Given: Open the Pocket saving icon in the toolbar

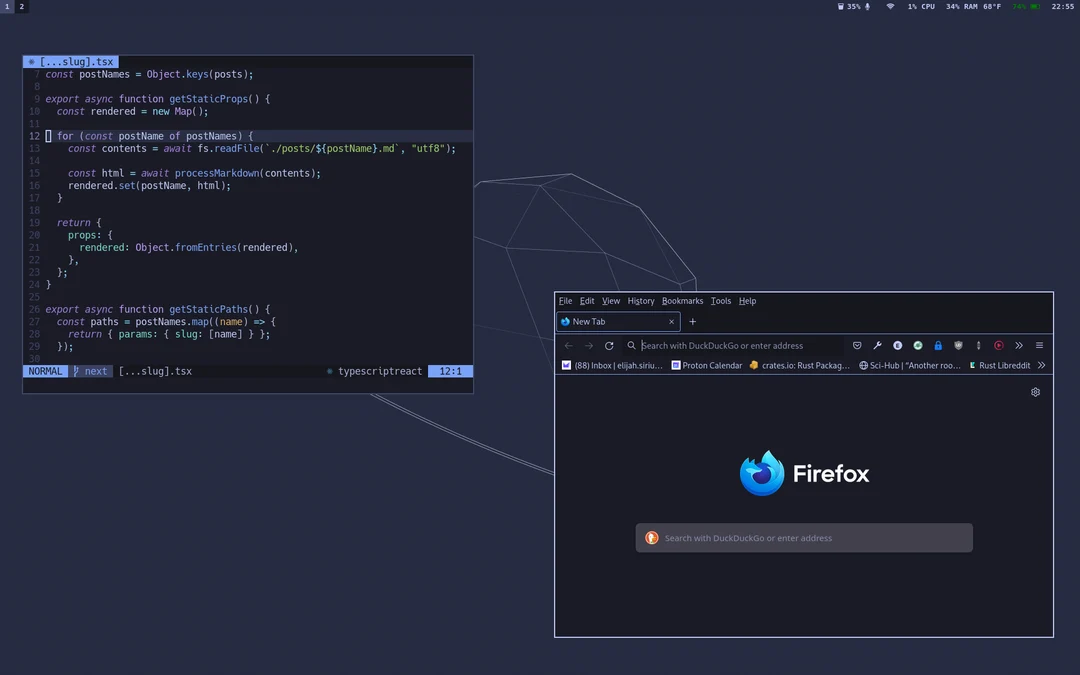Looking at the screenshot, I should [857, 345].
